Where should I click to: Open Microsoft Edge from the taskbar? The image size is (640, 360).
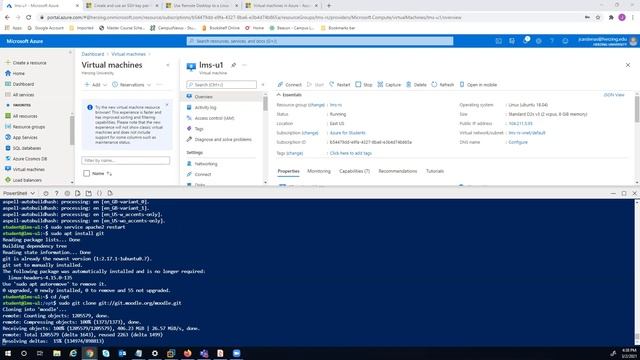(73, 353)
